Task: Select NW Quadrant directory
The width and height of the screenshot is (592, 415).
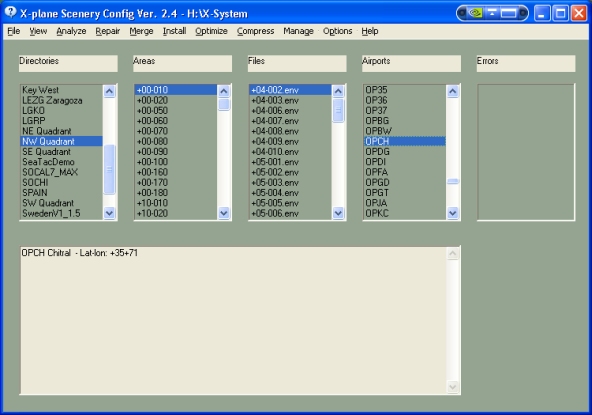Action: click(61, 141)
